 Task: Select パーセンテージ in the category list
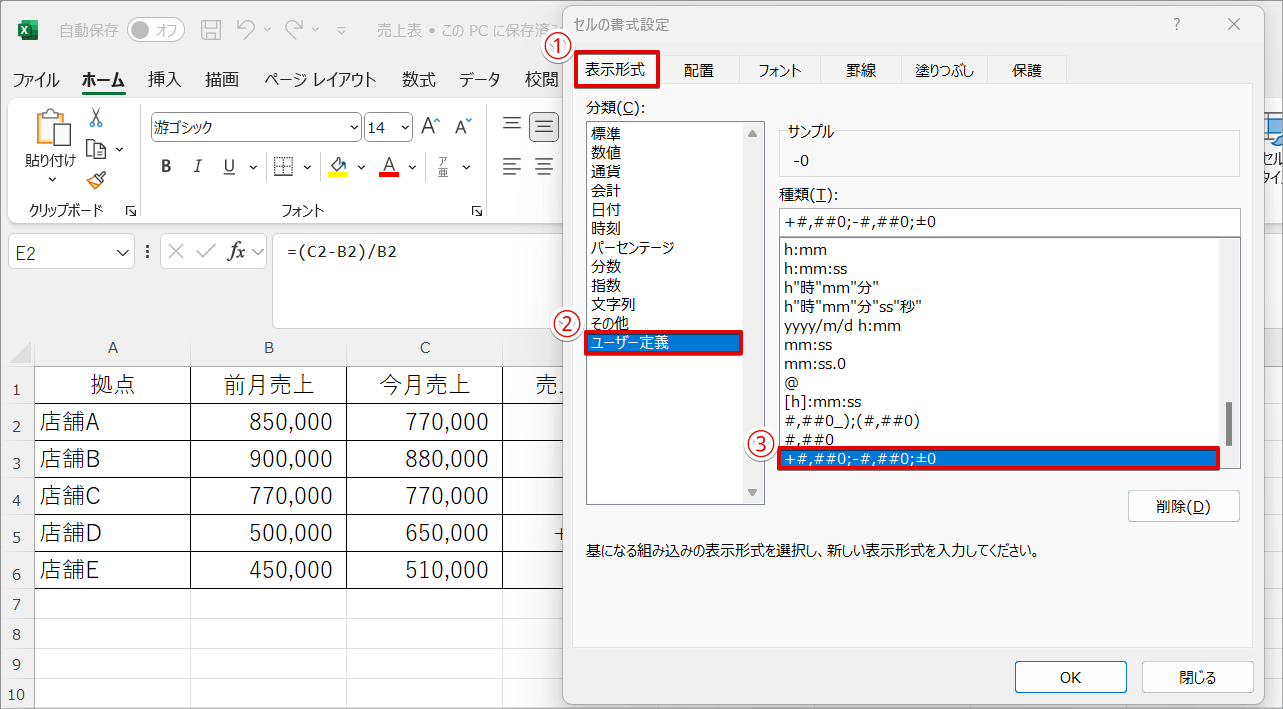pyautogui.click(x=633, y=247)
